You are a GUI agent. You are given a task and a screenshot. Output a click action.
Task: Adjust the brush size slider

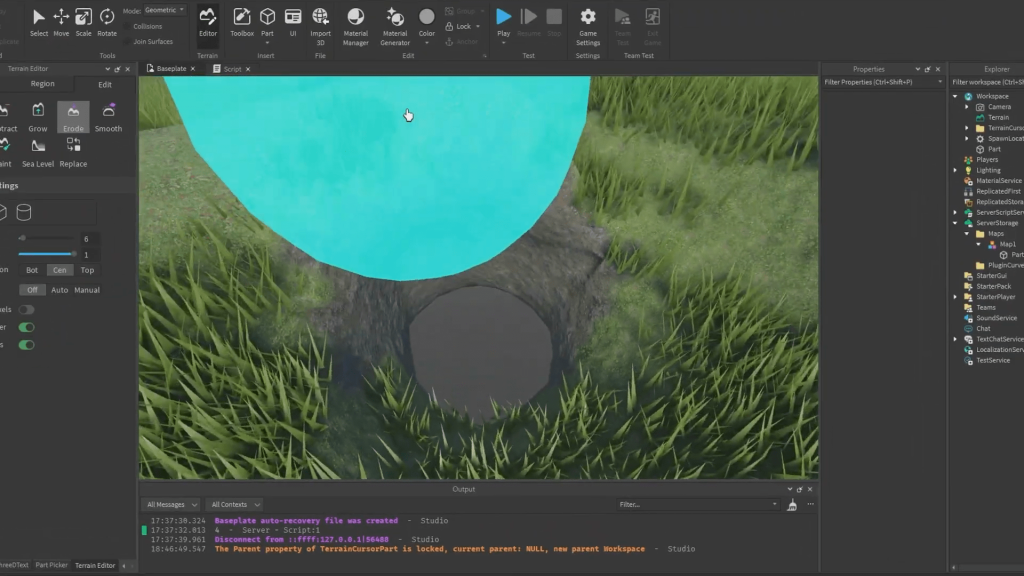click(x=46, y=238)
